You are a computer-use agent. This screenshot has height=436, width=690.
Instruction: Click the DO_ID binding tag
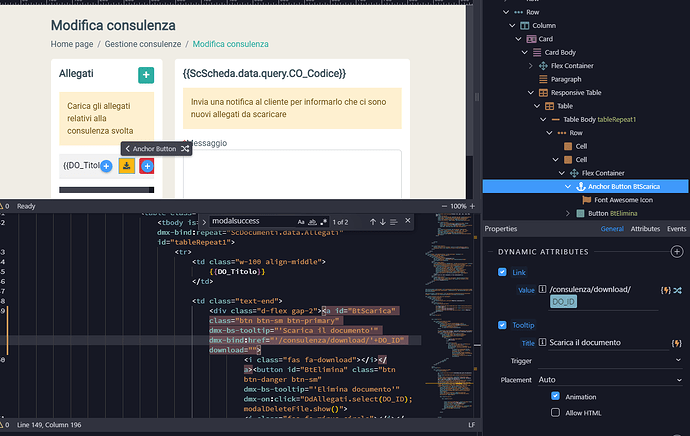(x=563, y=302)
